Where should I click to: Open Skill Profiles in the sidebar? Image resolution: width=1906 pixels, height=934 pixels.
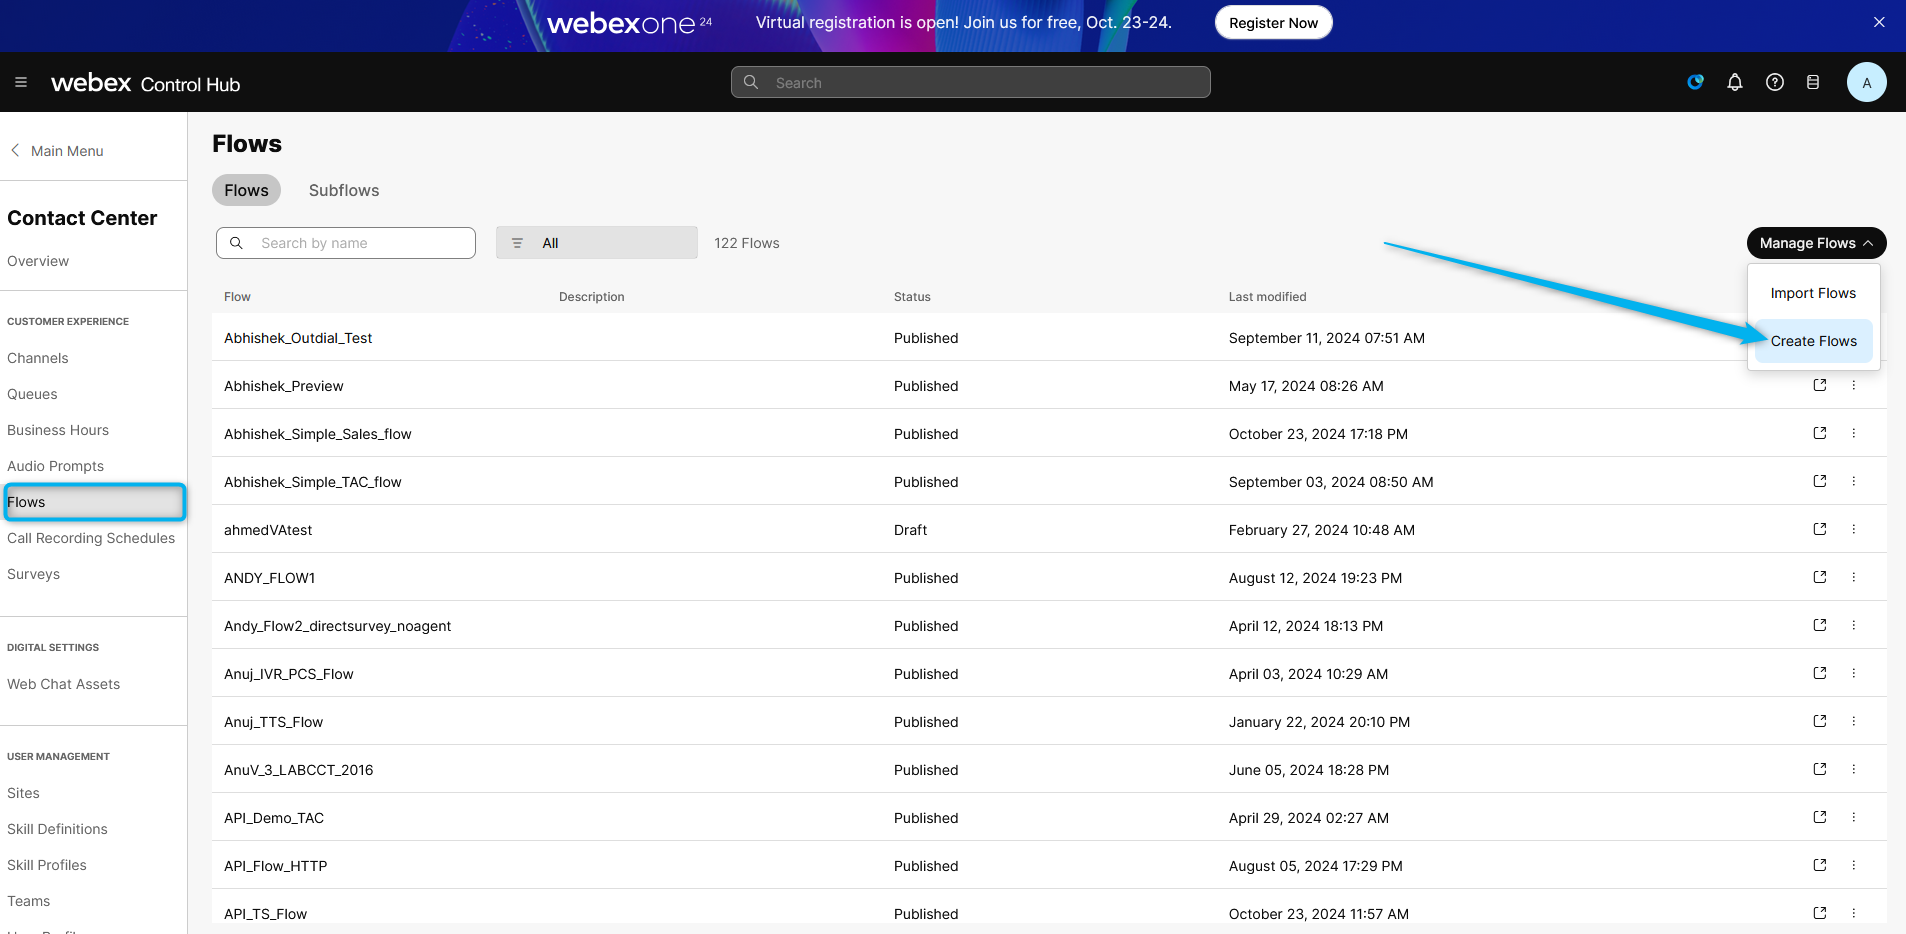point(47,865)
